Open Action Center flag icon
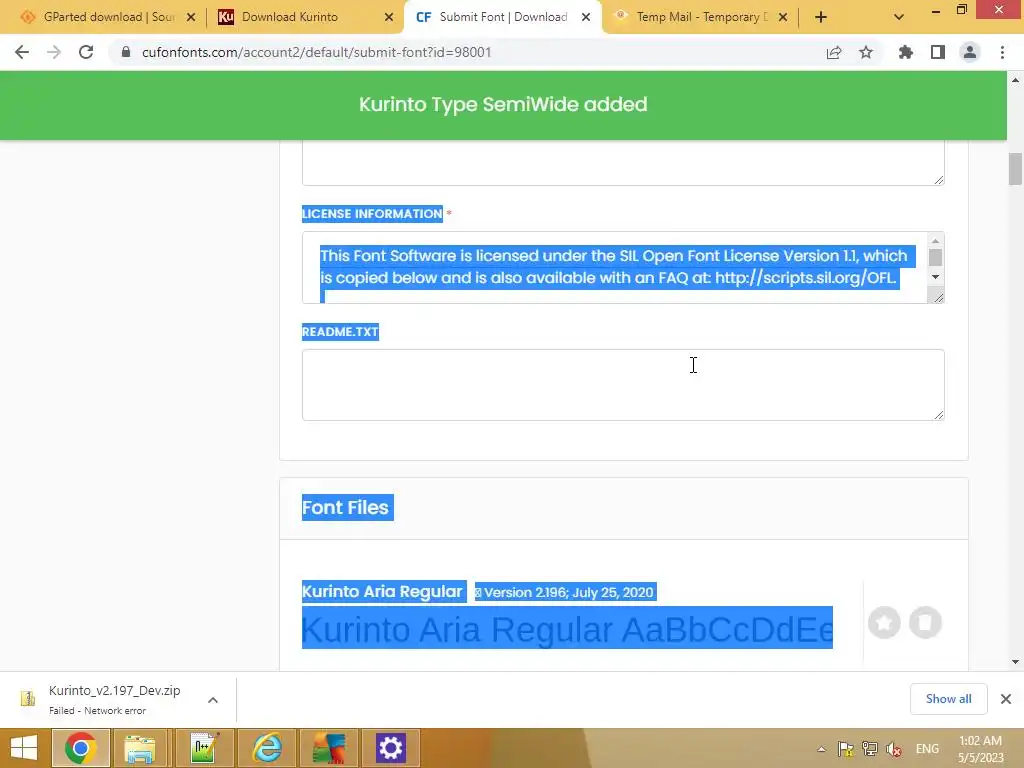The image size is (1024, 768). (x=845, y=749)
